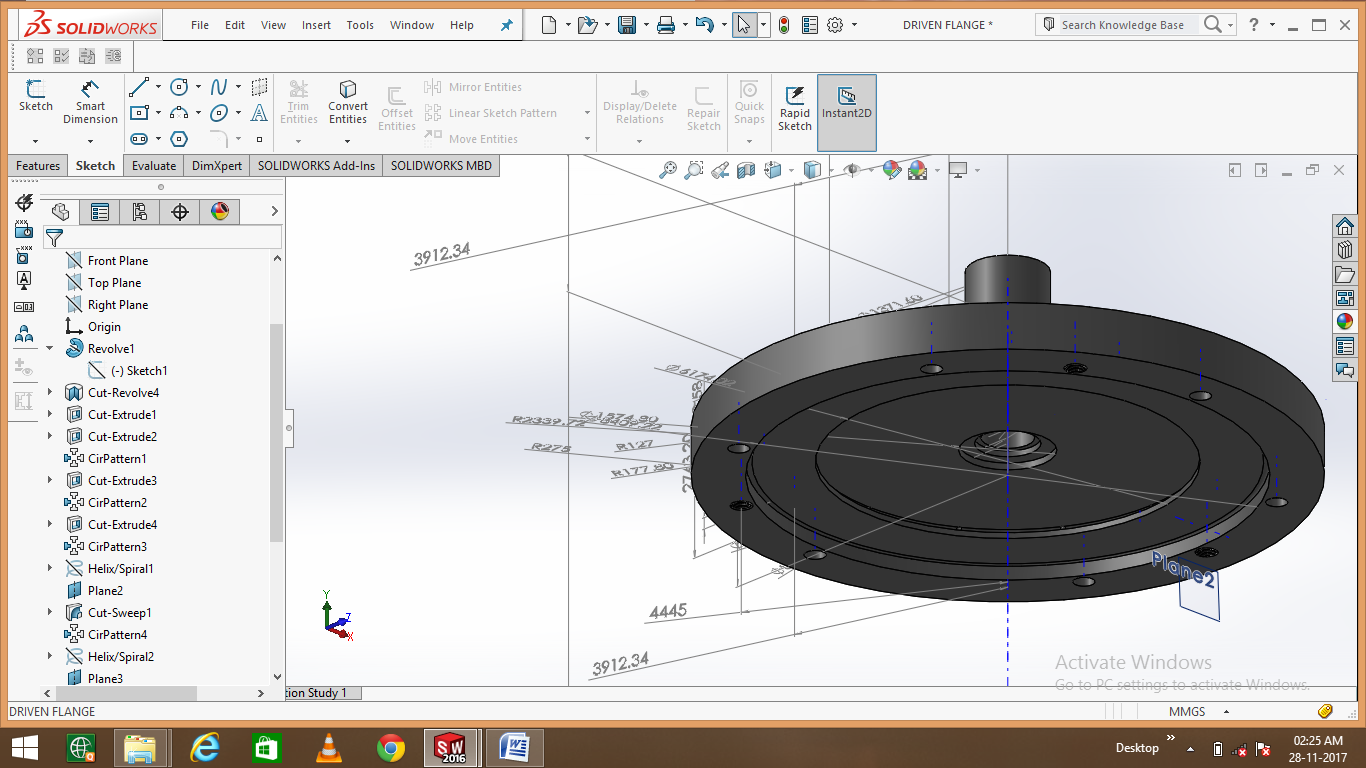1366x768 pixels.
Task: Open the Edit Appearance icon
Action: coord(890,170)
